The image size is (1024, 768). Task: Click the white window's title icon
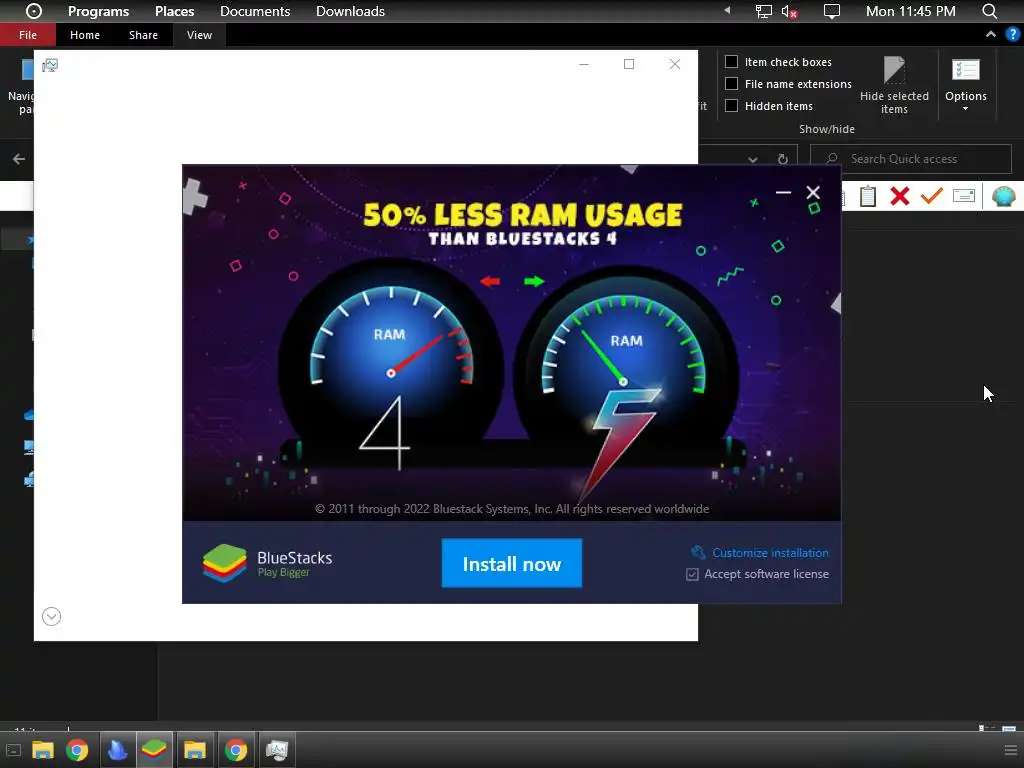[50, 65]
